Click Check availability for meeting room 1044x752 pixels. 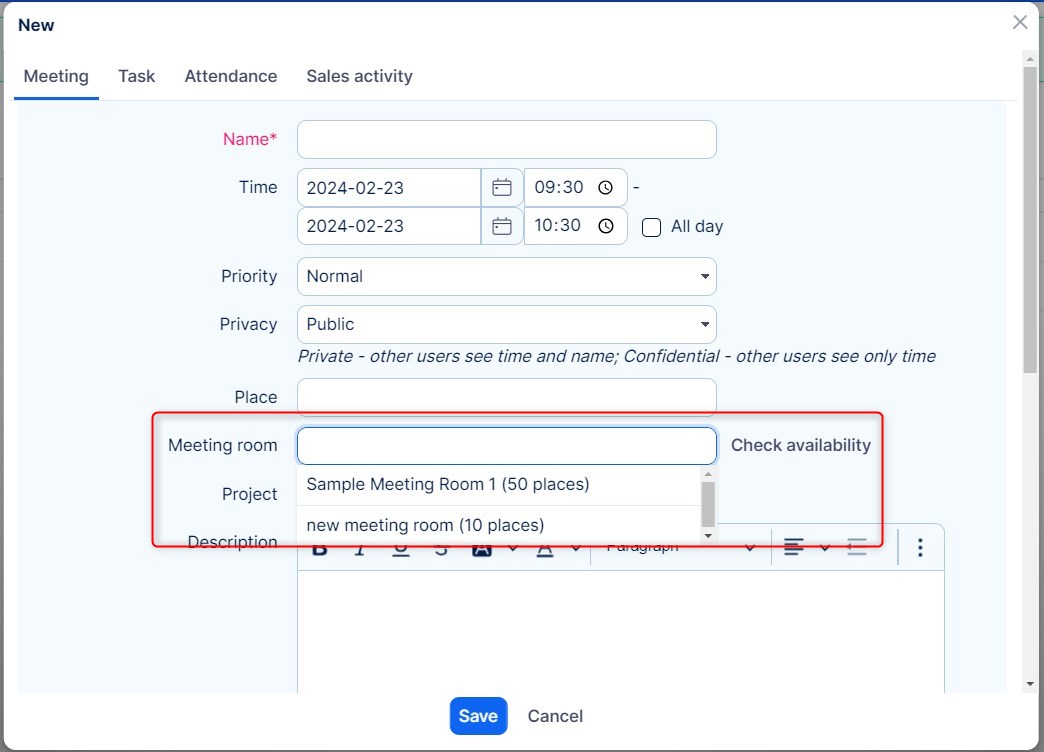[800, 445]
